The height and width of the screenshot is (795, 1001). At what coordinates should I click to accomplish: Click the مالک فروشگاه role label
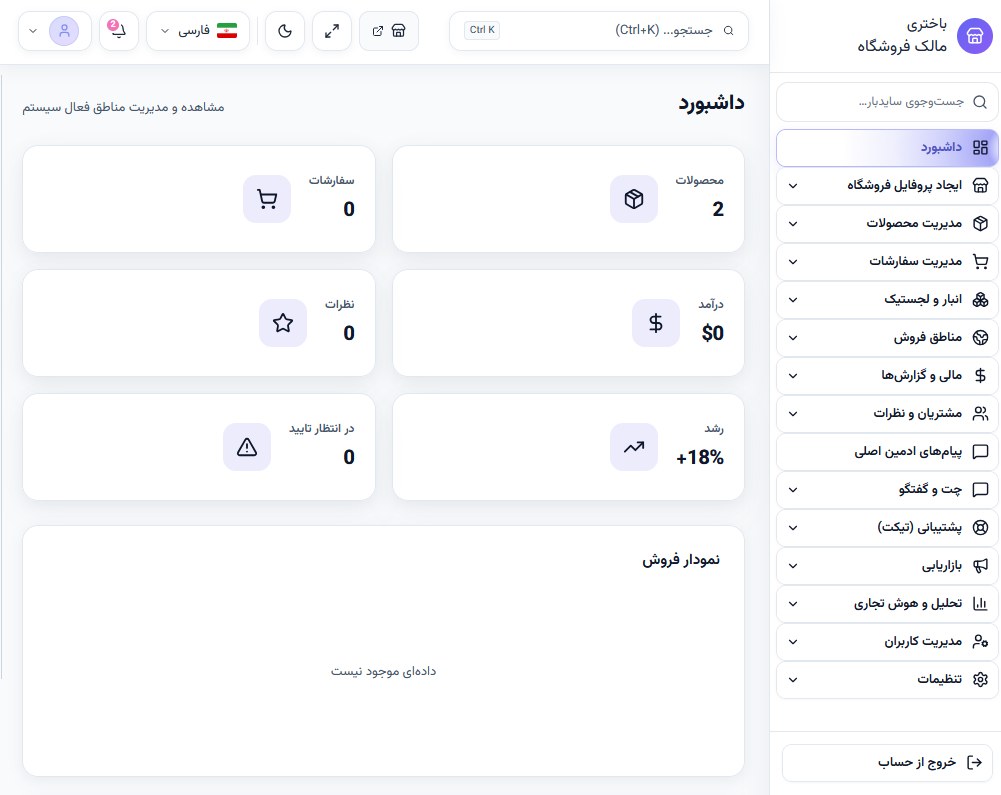coord(902,46)
